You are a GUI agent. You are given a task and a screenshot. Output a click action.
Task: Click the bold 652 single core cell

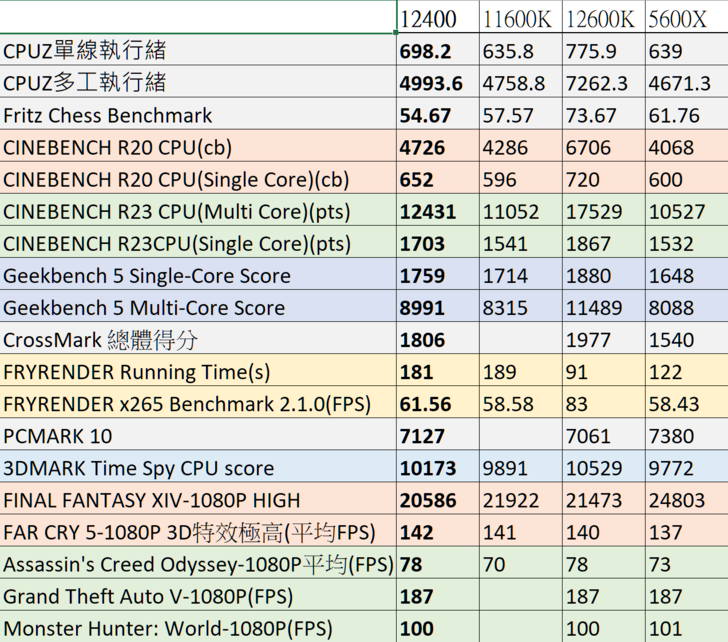438,177
